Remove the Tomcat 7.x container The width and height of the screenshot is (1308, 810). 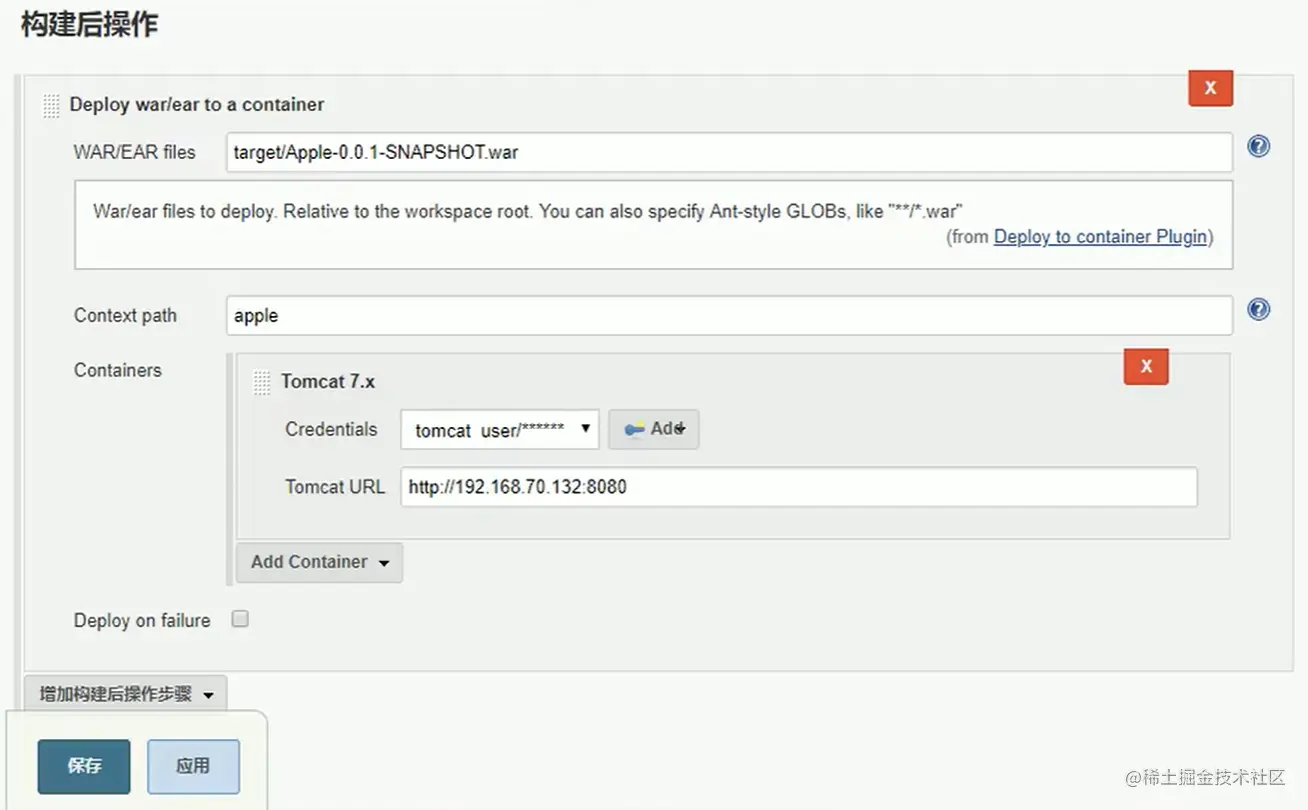(x=1146, y=366)
